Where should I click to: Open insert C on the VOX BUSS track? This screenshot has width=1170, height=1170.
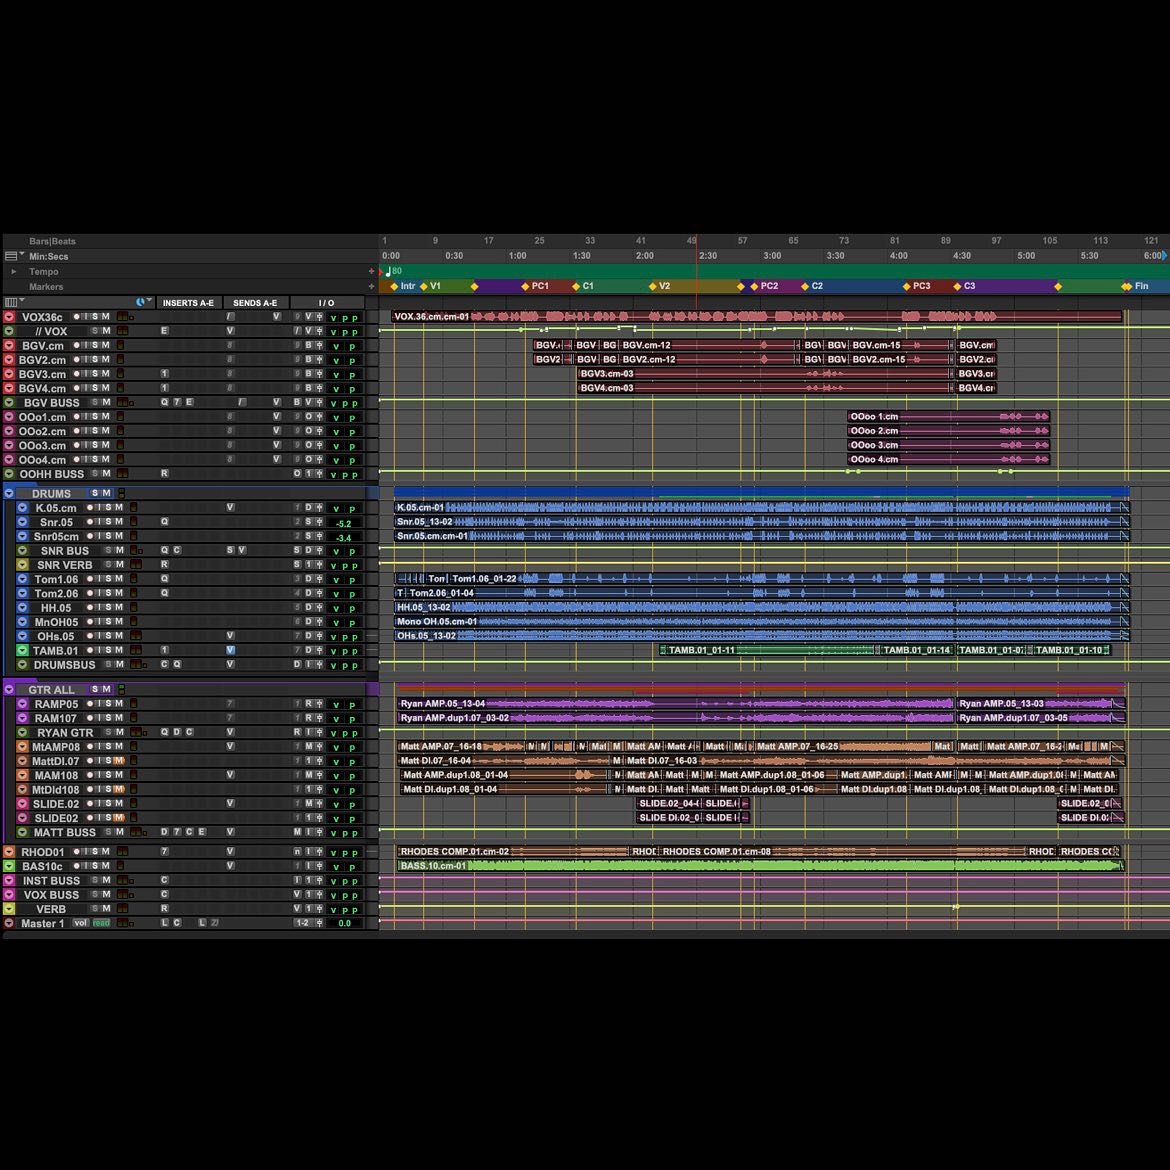(x=164, y=894)
